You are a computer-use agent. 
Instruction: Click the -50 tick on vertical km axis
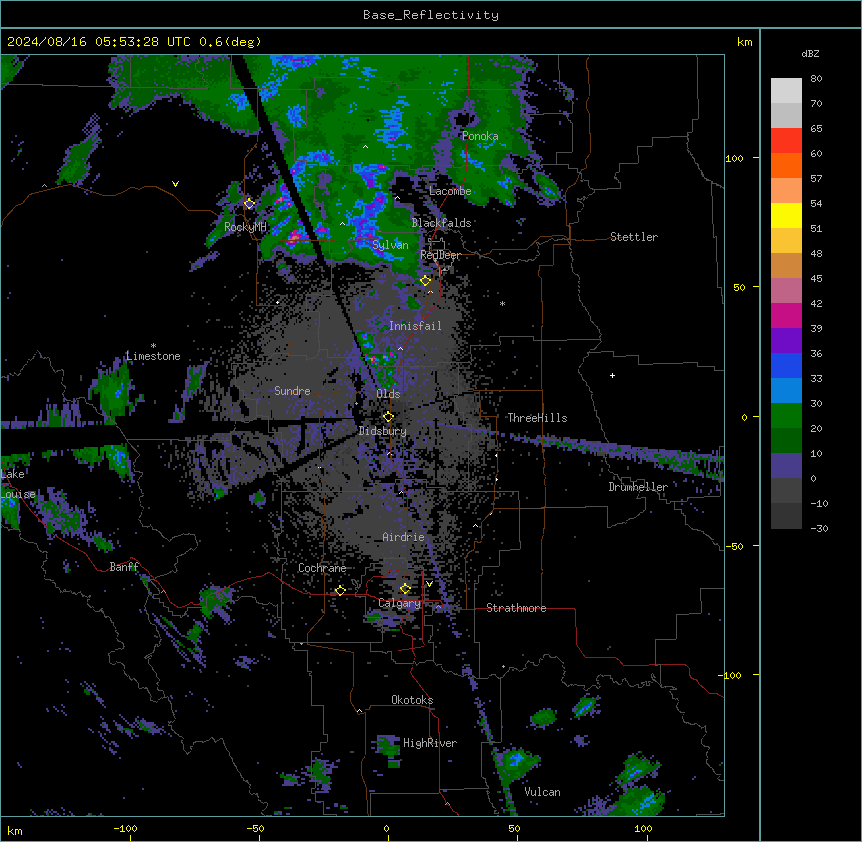click(734, 546)
